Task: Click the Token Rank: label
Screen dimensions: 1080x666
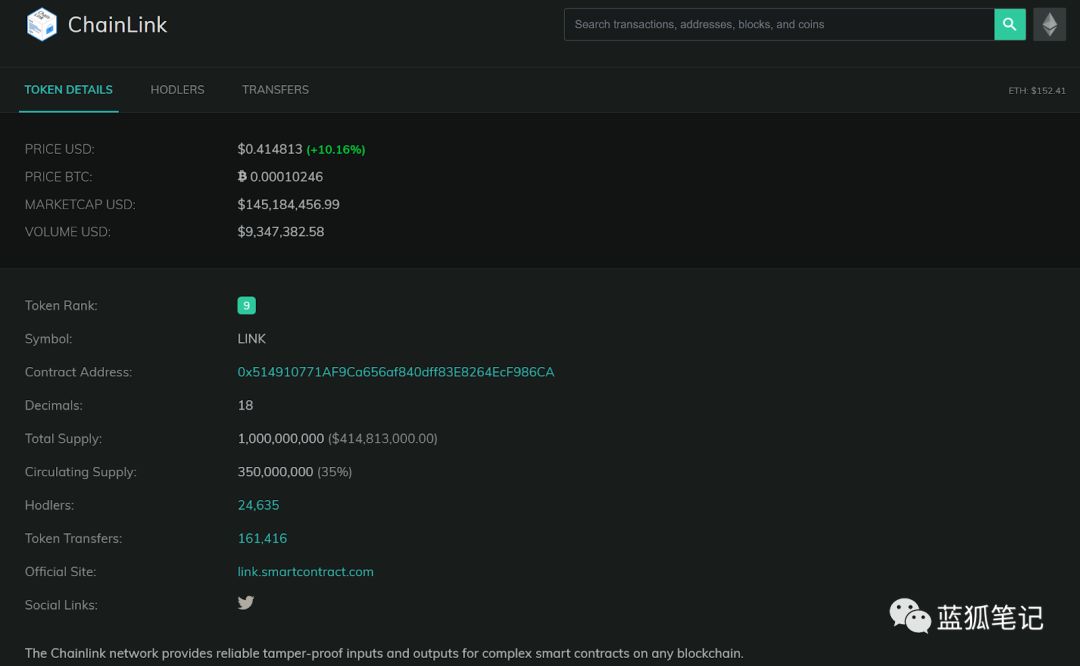Action: 61,305
